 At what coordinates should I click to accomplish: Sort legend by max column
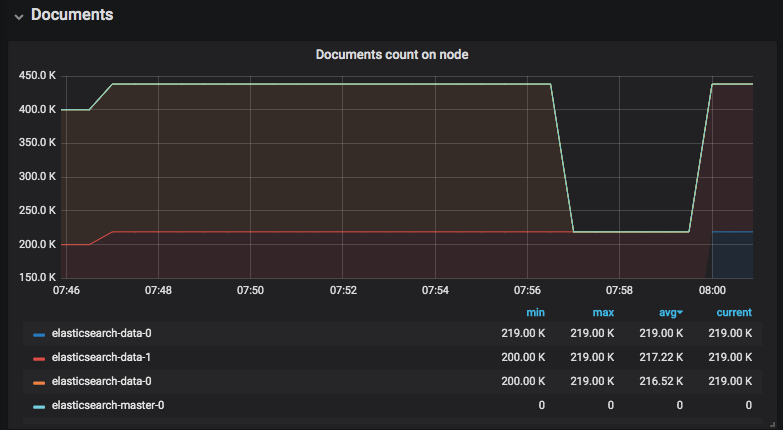pyautogui.click(x=603, y=313)
